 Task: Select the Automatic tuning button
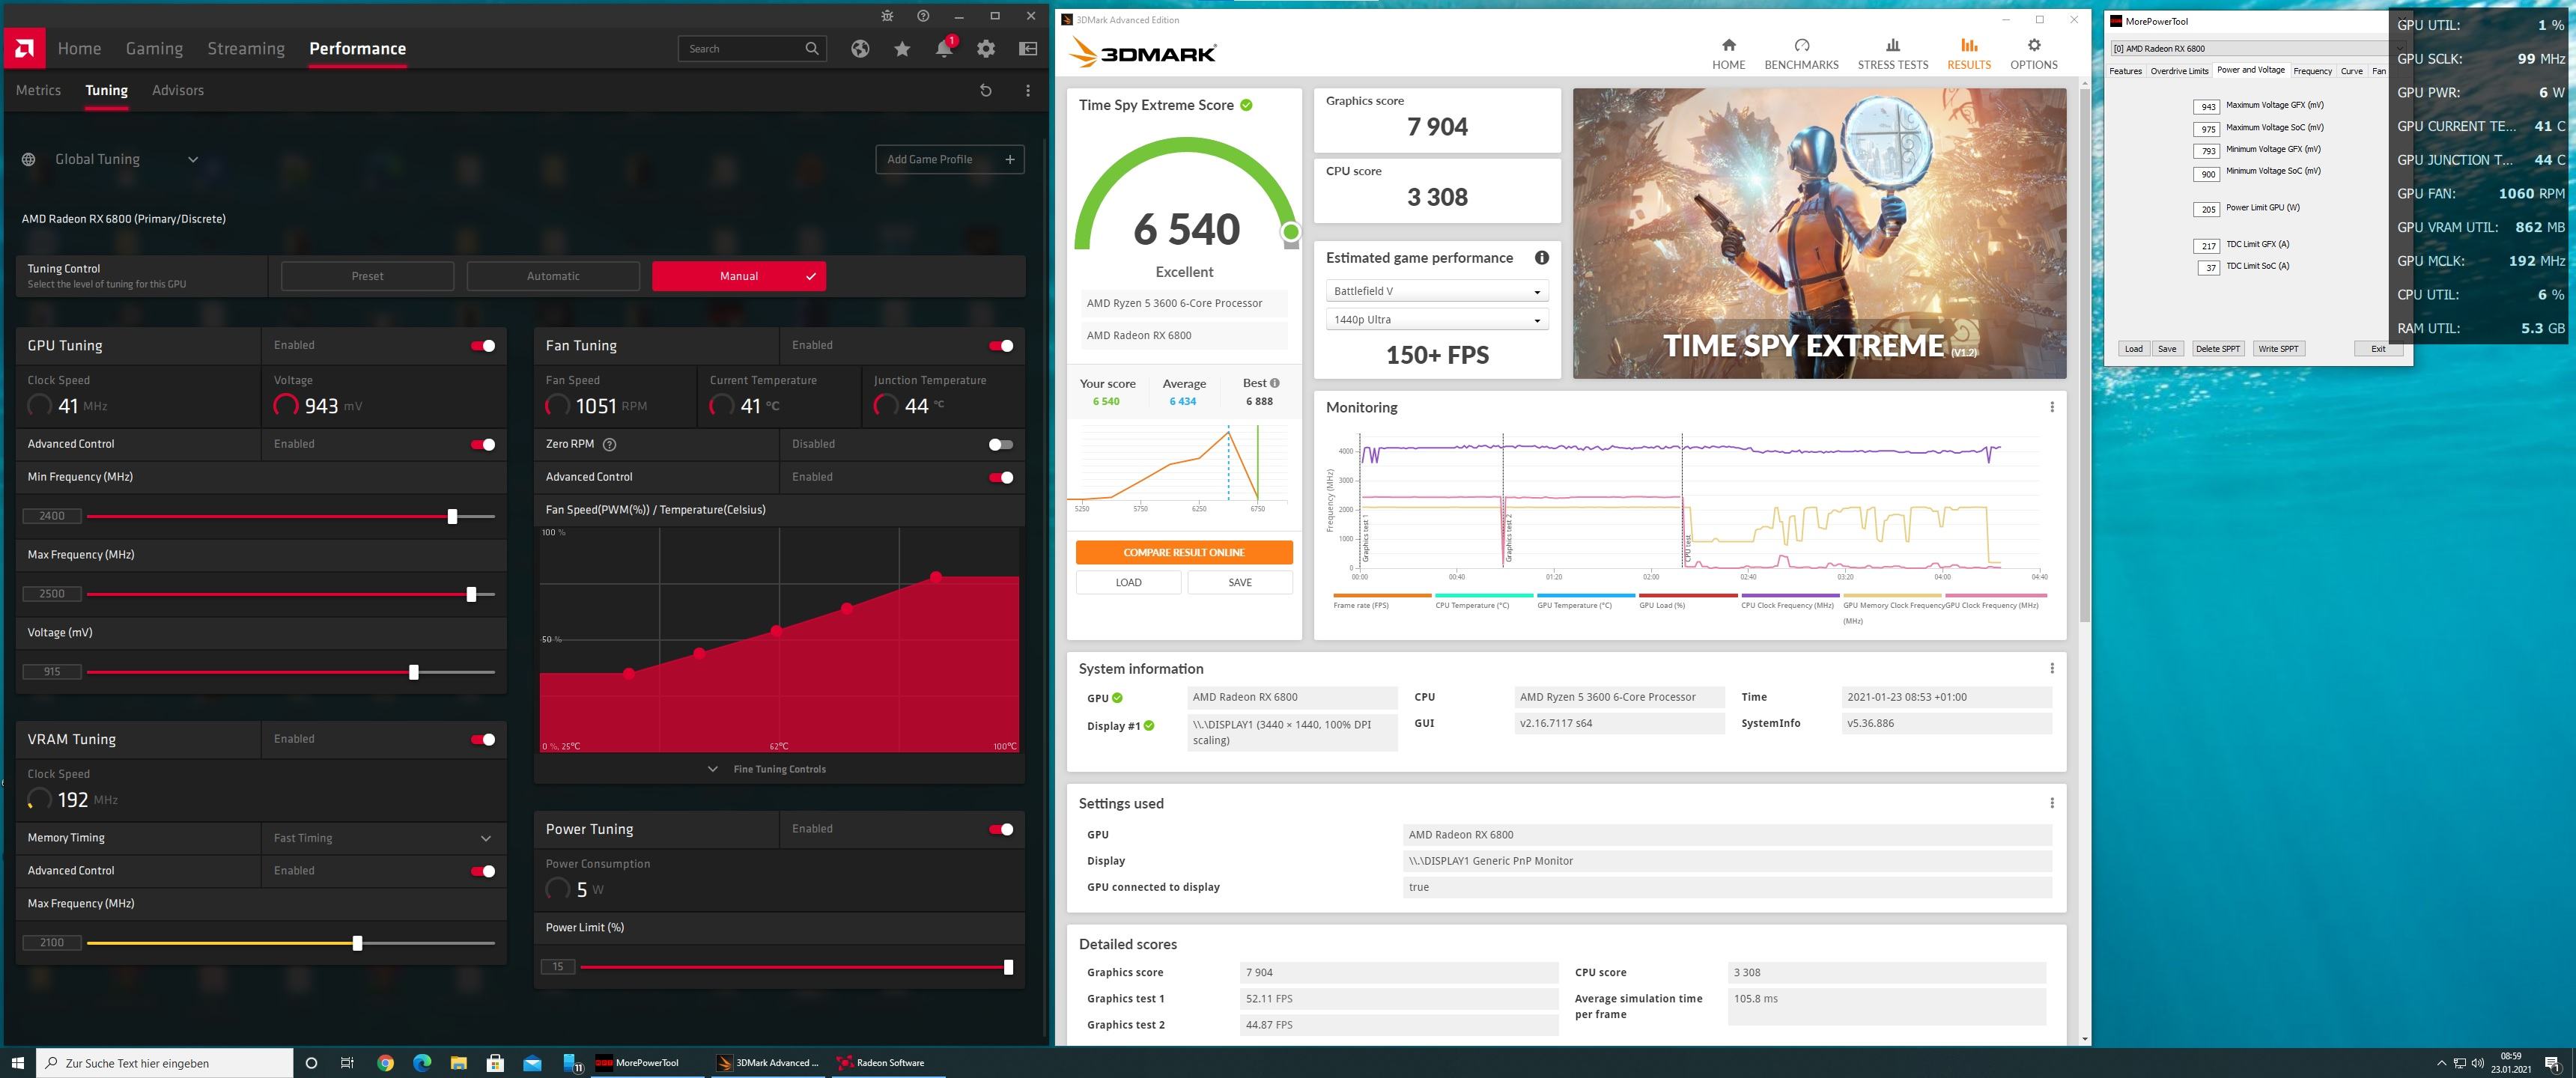(553, 276)
